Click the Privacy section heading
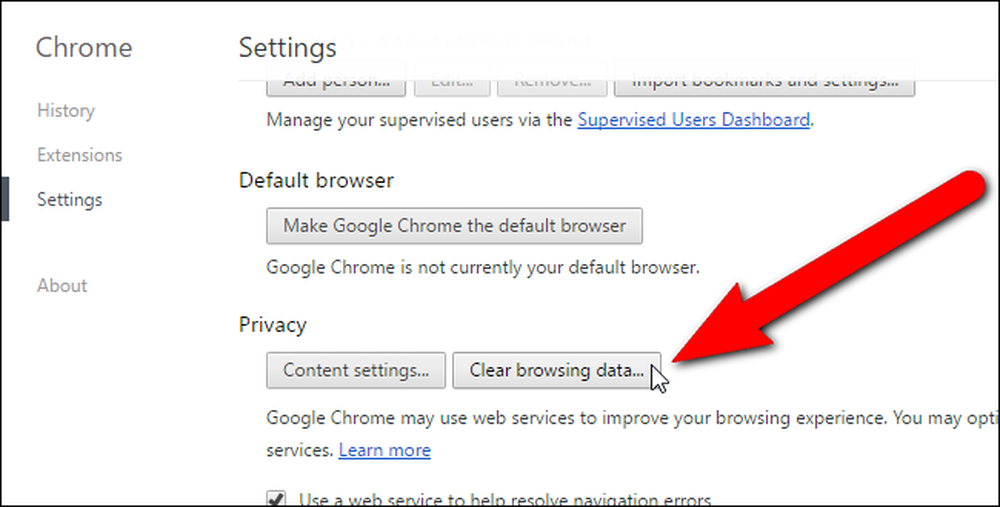Image resolution: width=1000 pixels, height=507 pixels. point(272,325)
